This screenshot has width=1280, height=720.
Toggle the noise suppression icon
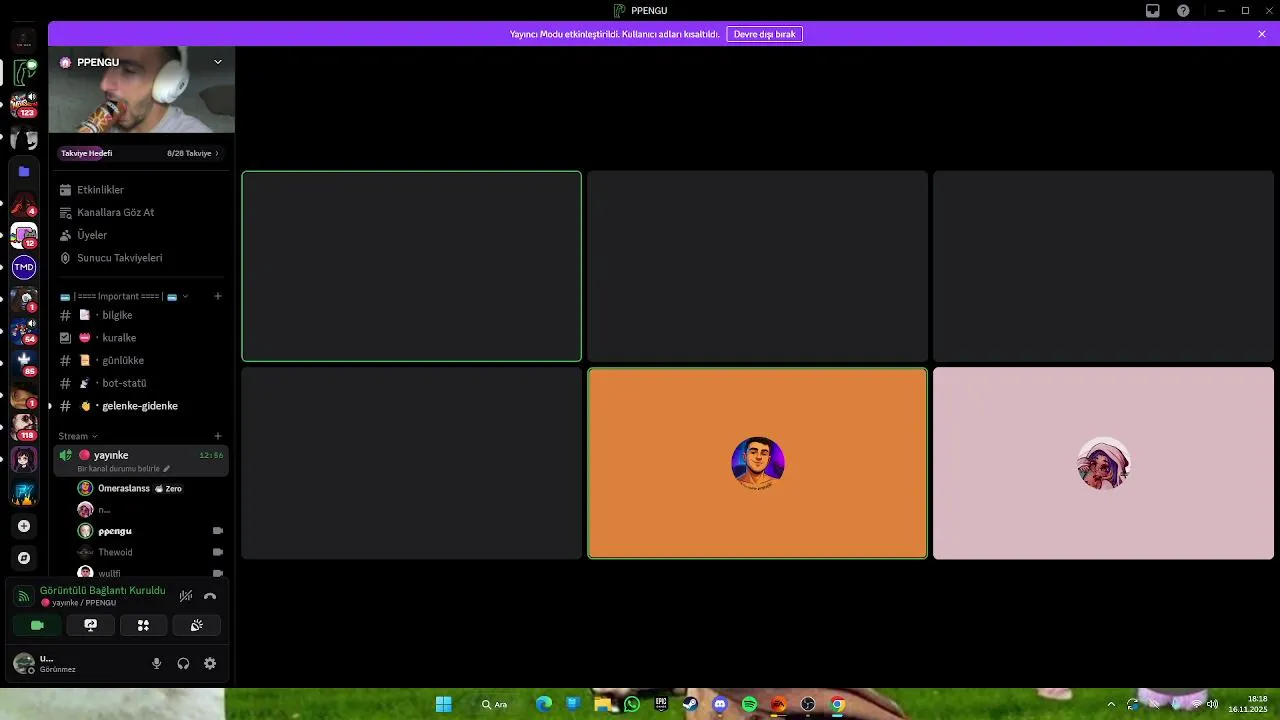pyautogui.click(x=186, y=596)
